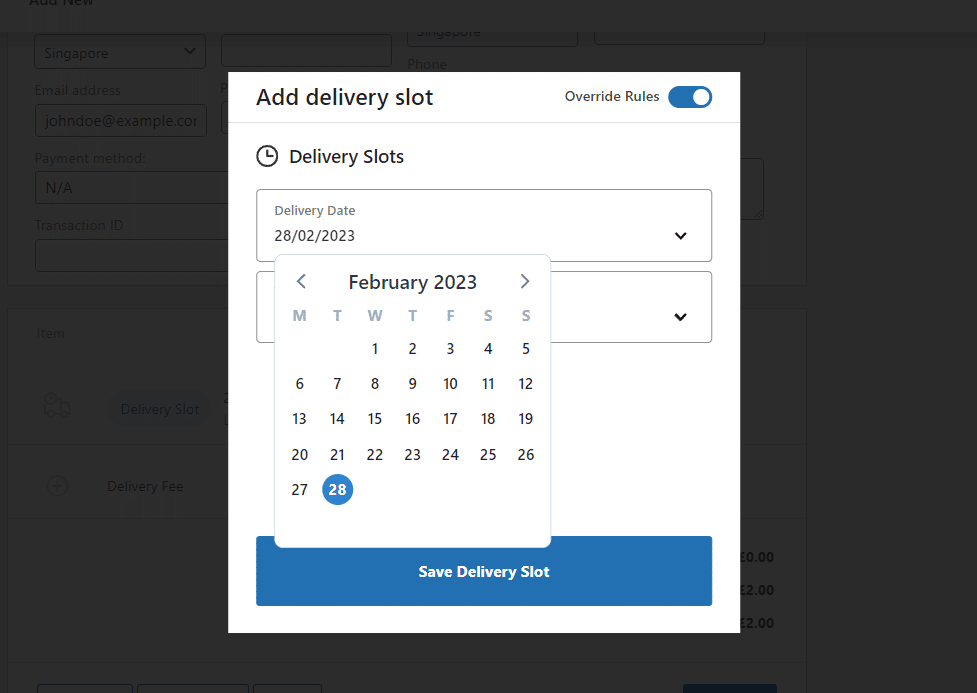Viewport: 977px width, 693px height.
Task: Click the blue button at the bottom right
Action: [x=729, y=689]
